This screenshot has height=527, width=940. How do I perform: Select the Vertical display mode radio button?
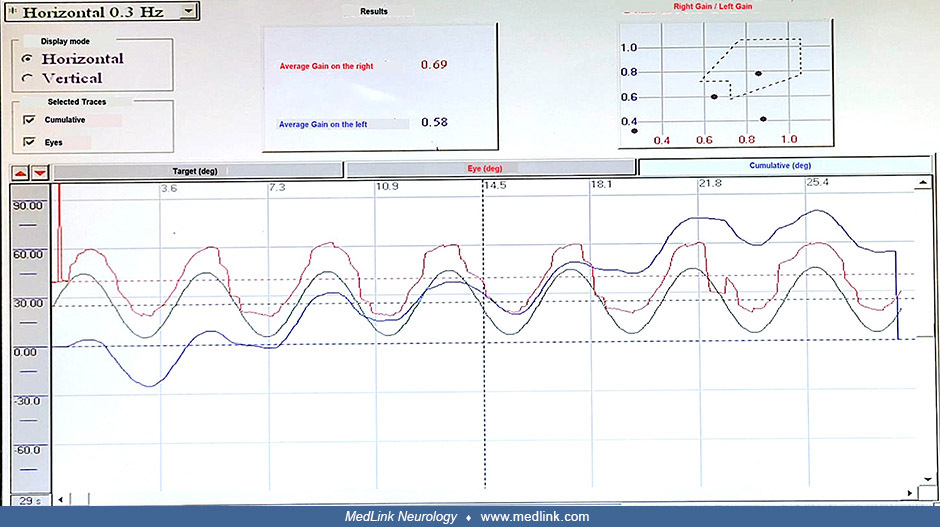tap(27, 79)
